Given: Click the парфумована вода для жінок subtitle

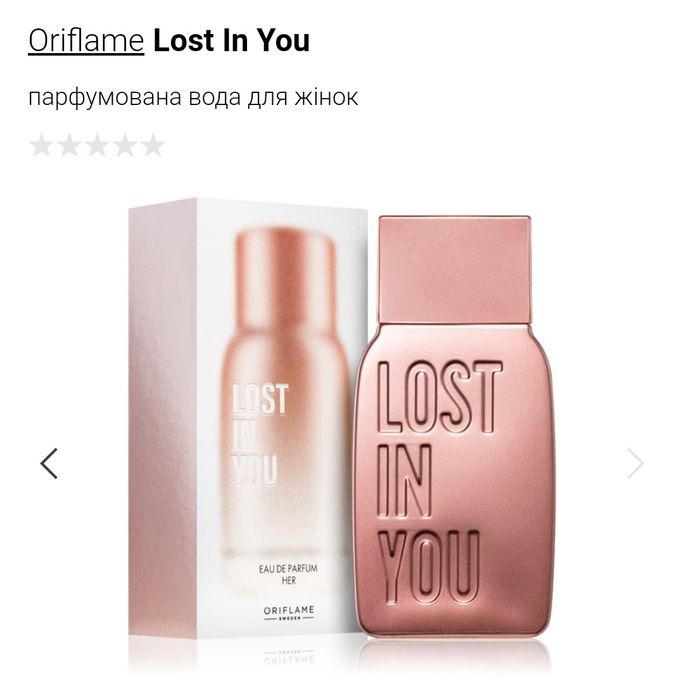Looking at the screenshot, I should (193, 97).
